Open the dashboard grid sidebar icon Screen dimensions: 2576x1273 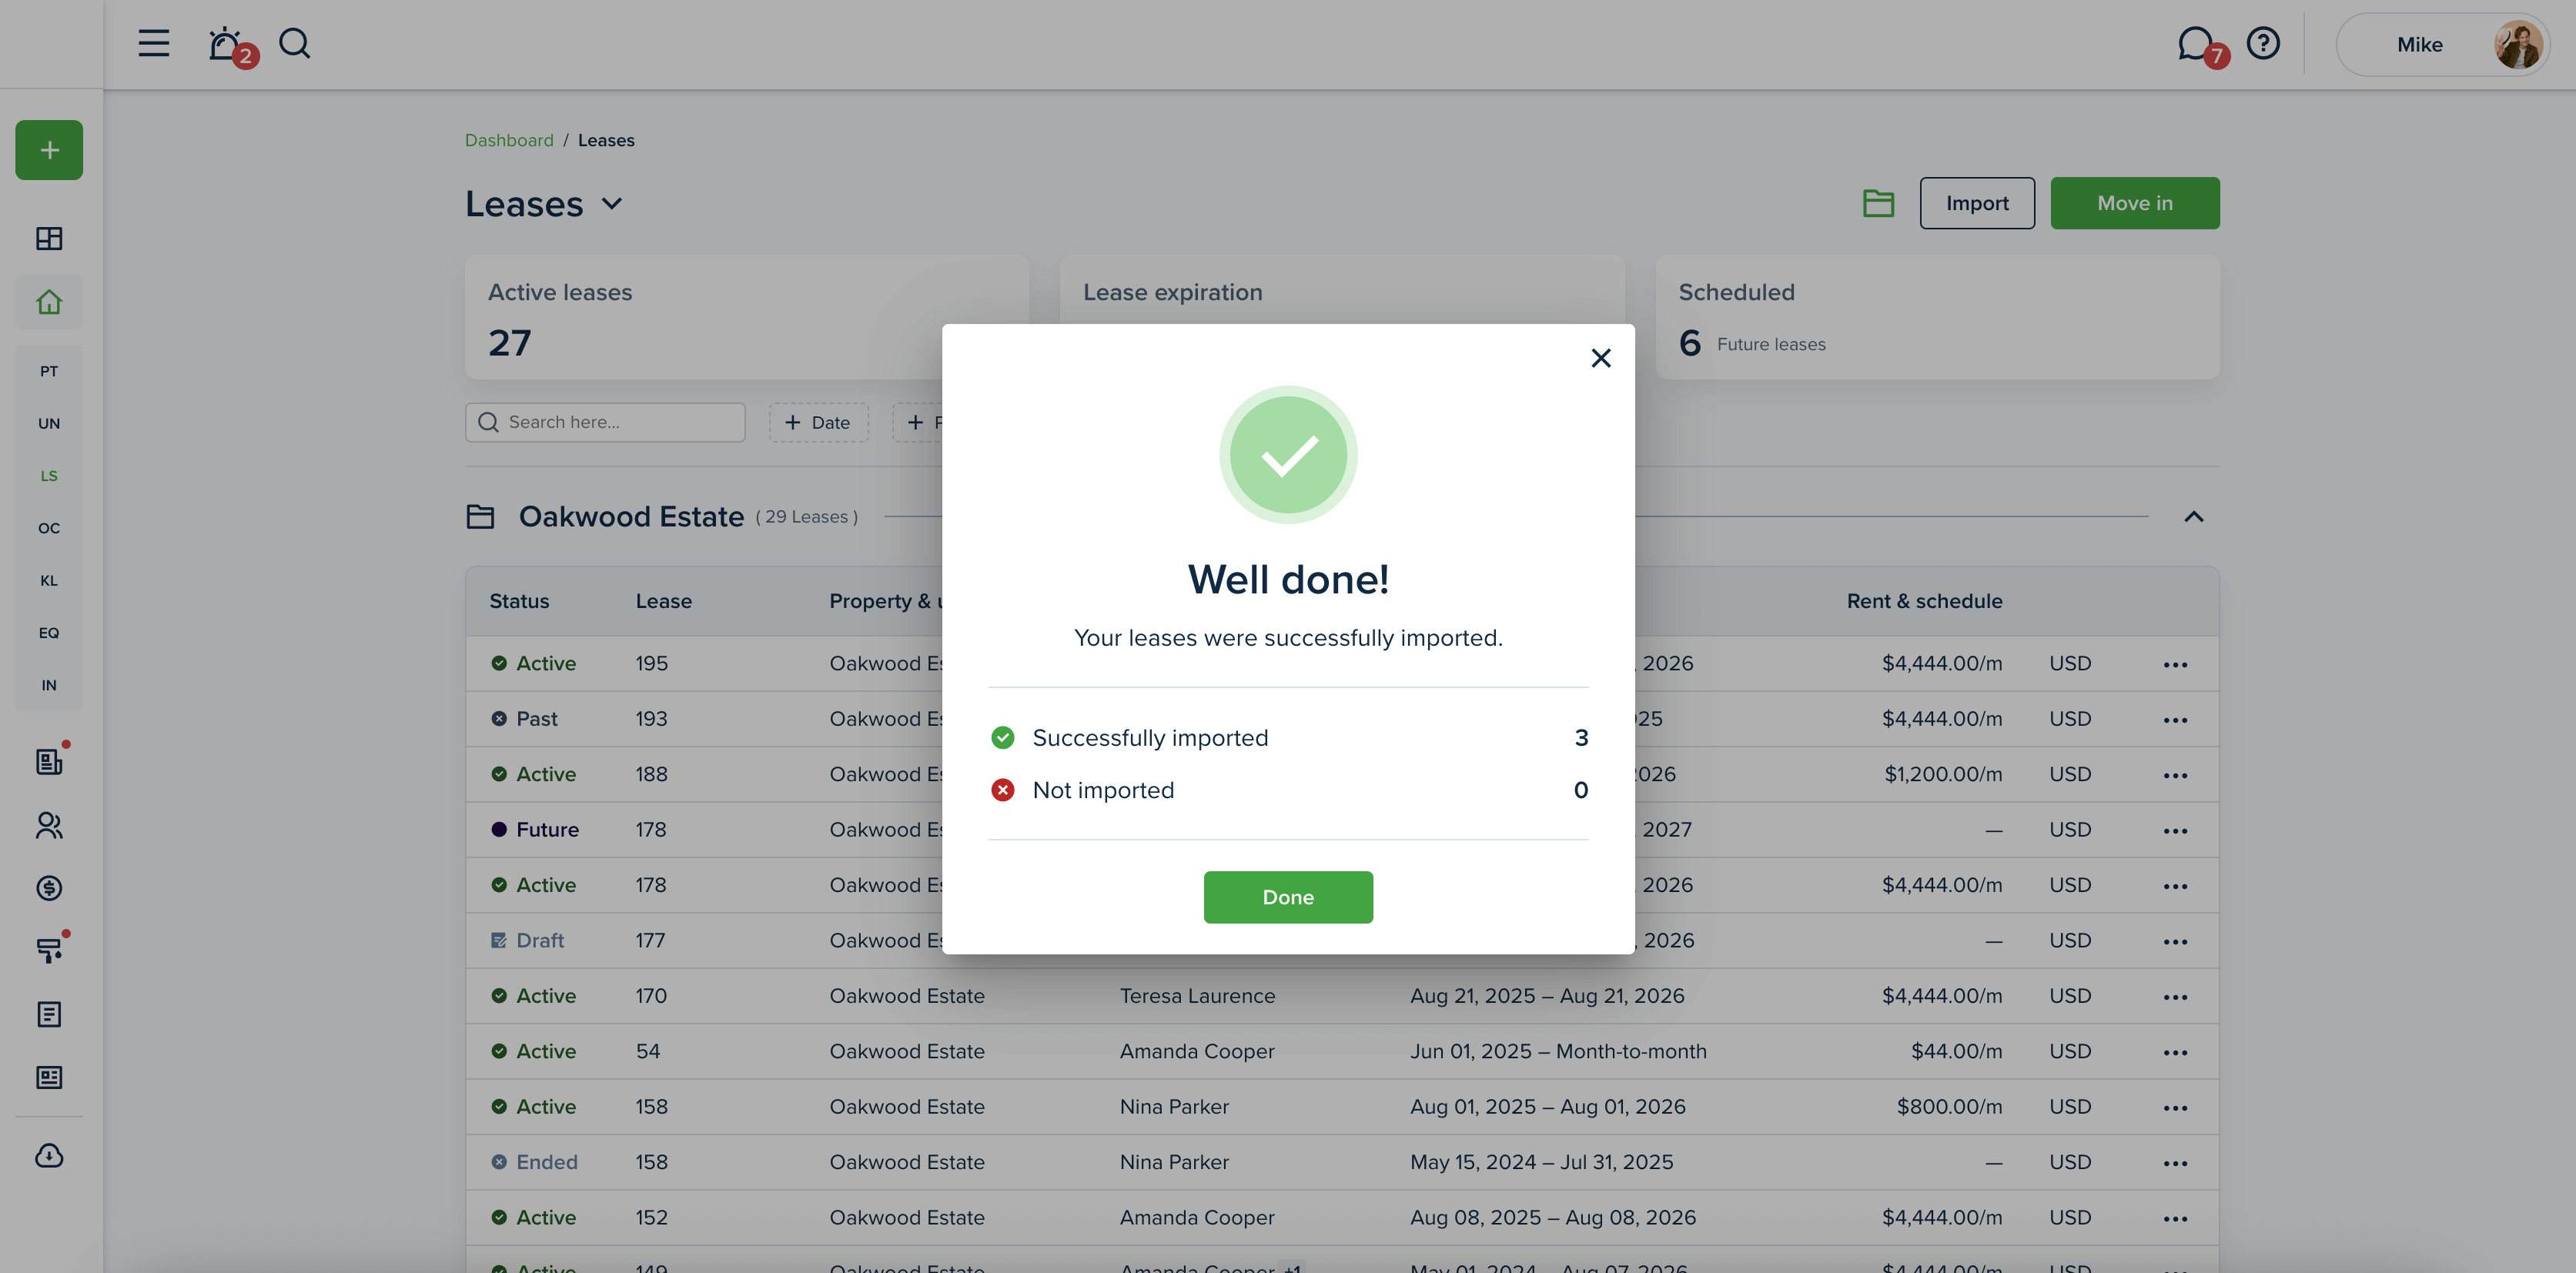click(x=49, y=238)
